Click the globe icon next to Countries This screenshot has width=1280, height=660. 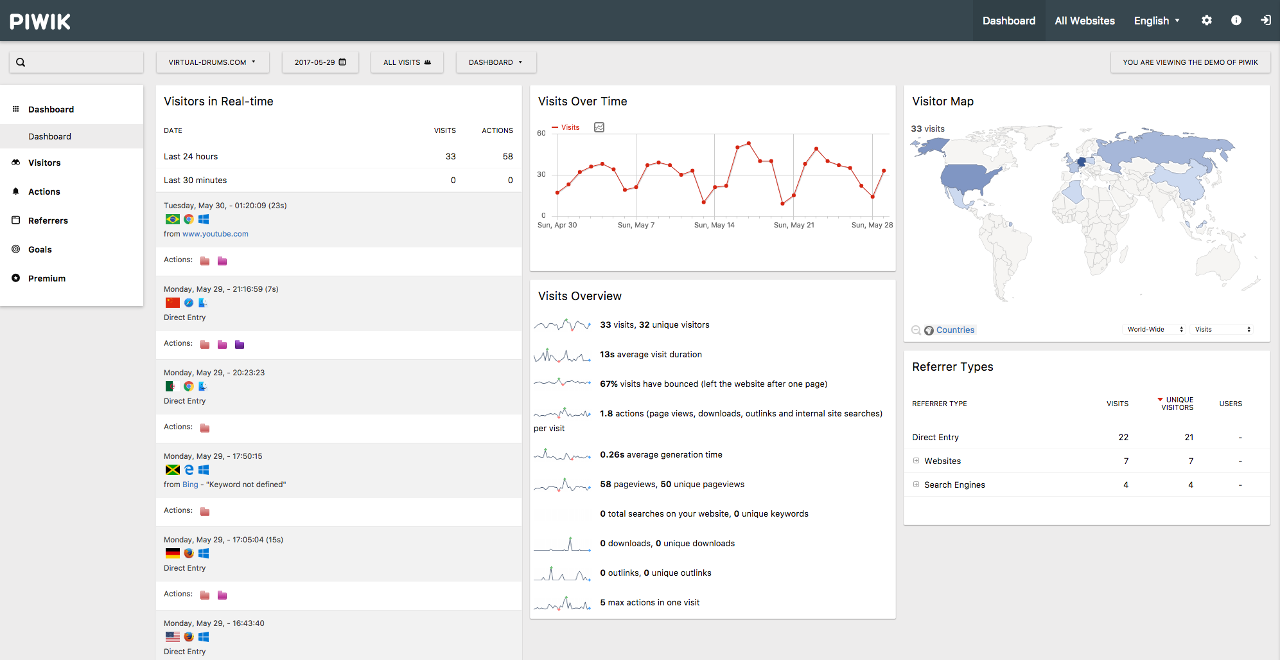pos(928,329)
